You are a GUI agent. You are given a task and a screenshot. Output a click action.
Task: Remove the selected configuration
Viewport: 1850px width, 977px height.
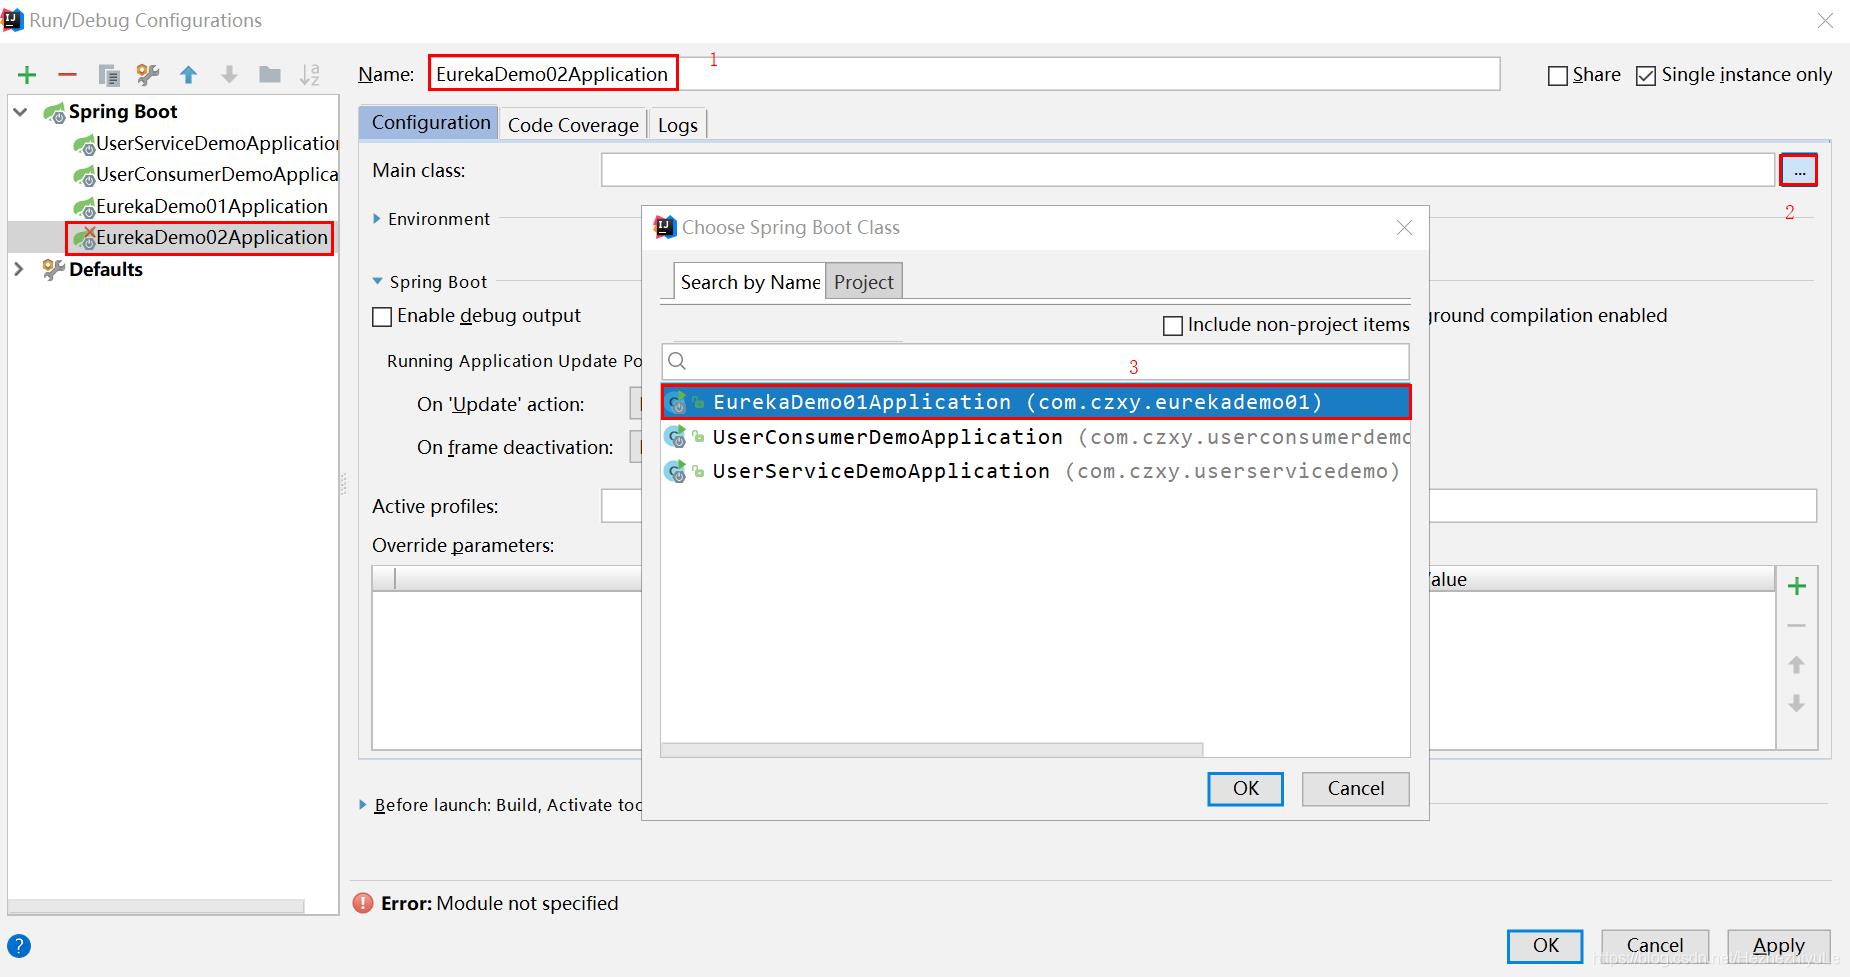point(67,75)
